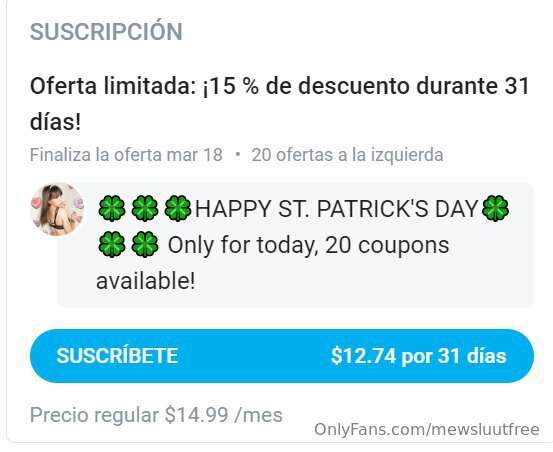Click the 'available!' word in promo message

coord(146,281)
